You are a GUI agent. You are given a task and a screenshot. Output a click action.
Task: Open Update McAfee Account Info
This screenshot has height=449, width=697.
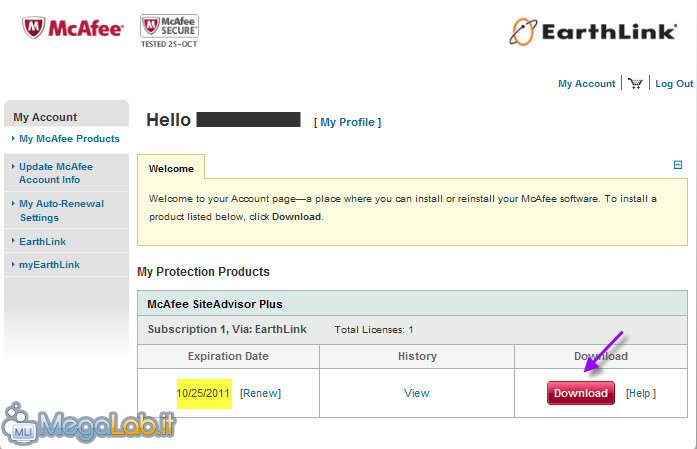56,173
